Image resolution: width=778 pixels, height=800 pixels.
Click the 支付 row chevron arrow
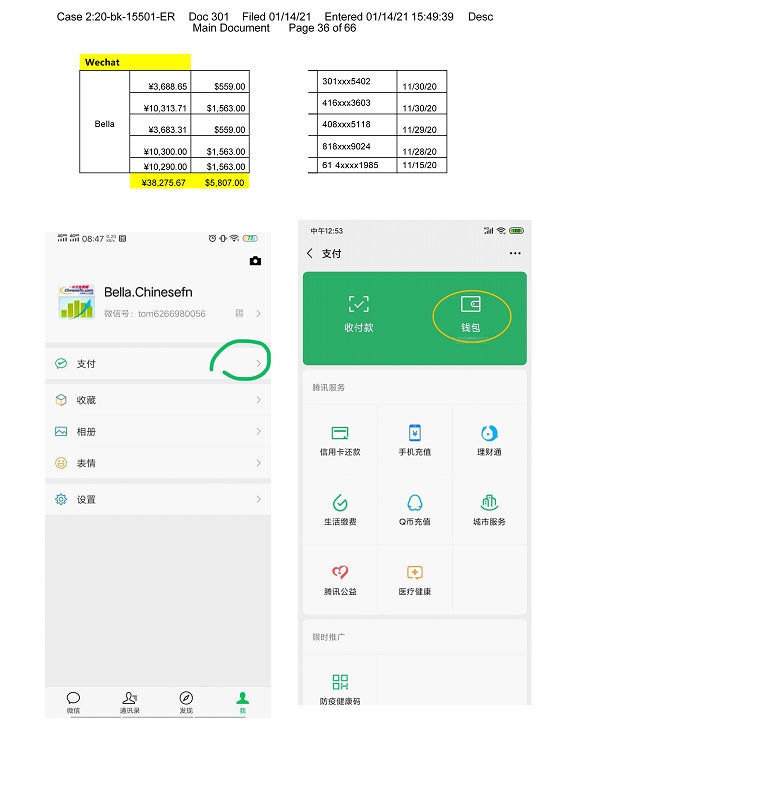click(258, 363)
